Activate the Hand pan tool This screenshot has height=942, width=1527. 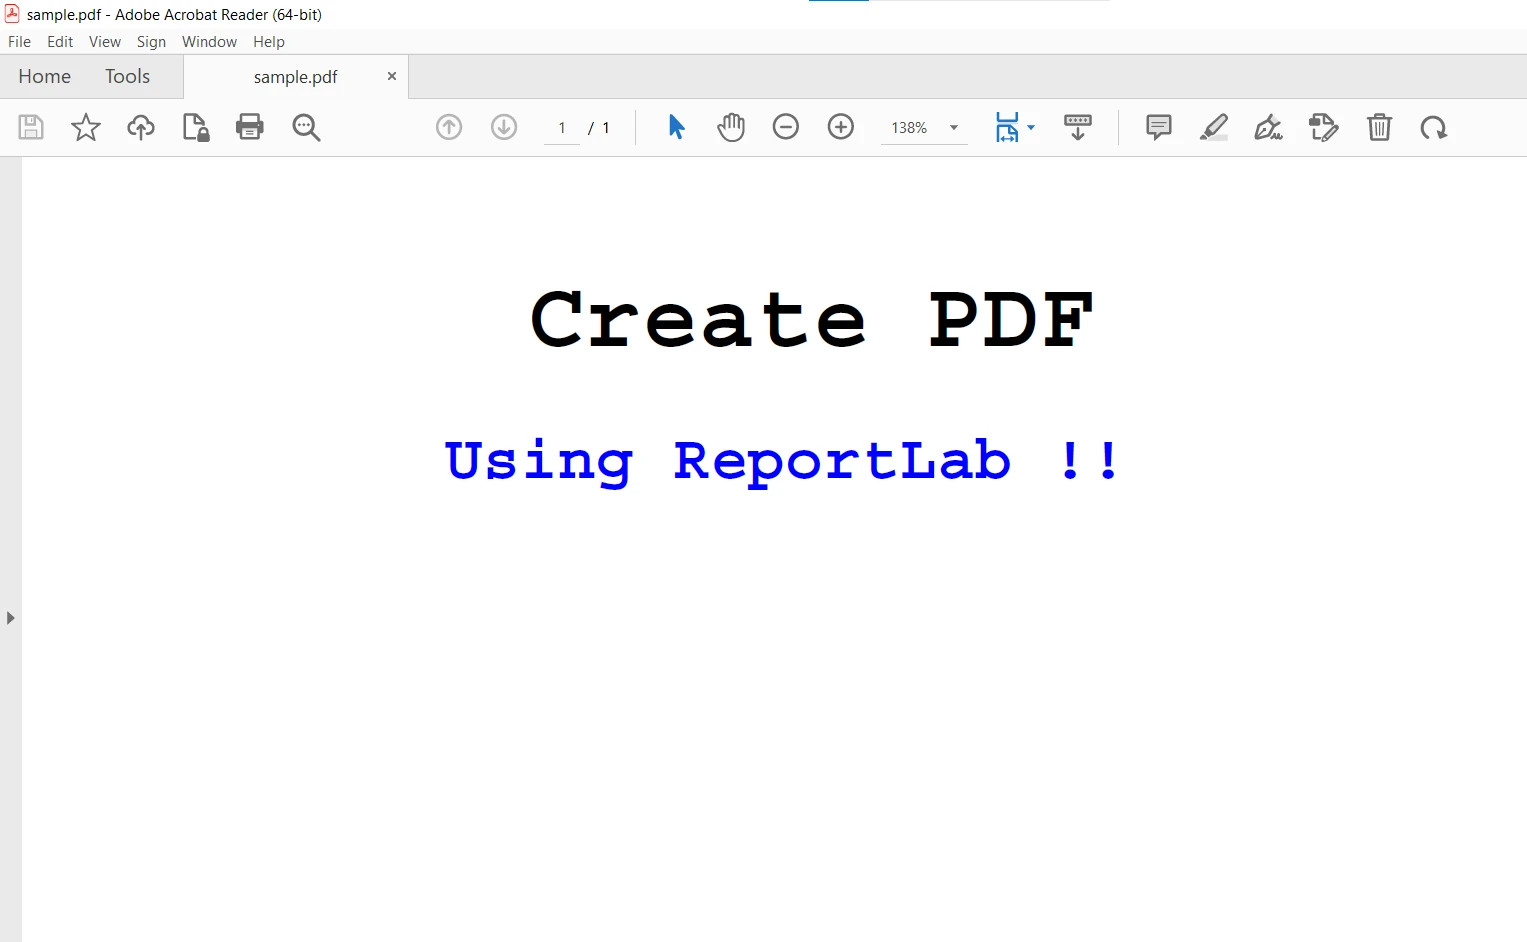click(731, 127)
